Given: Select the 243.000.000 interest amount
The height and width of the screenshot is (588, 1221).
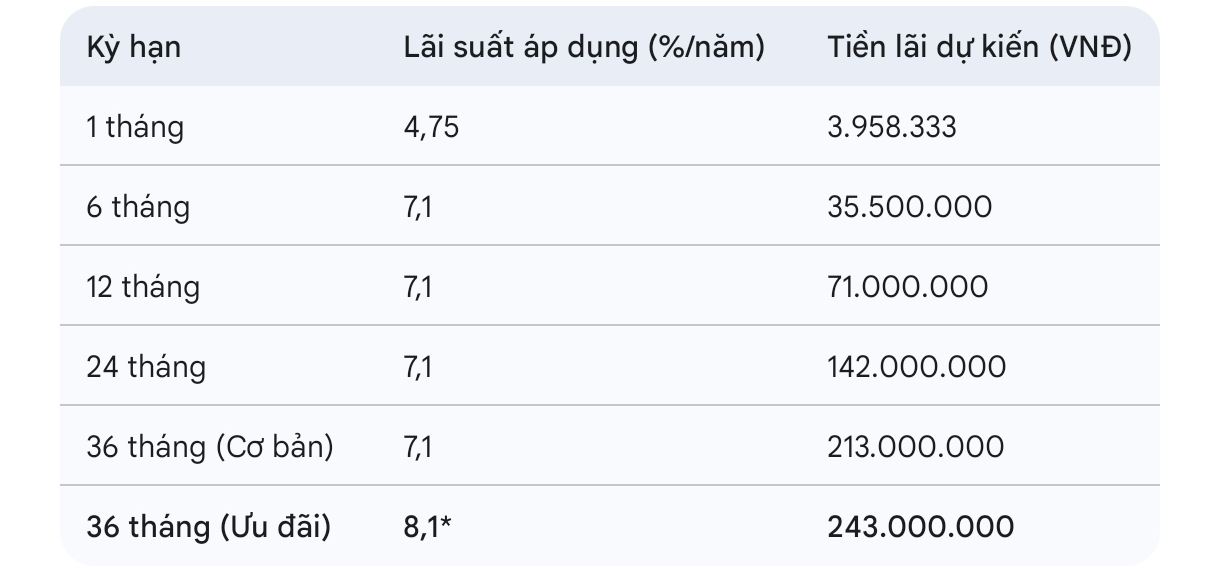Looking at the screenshot, I should tap(920, 527).
